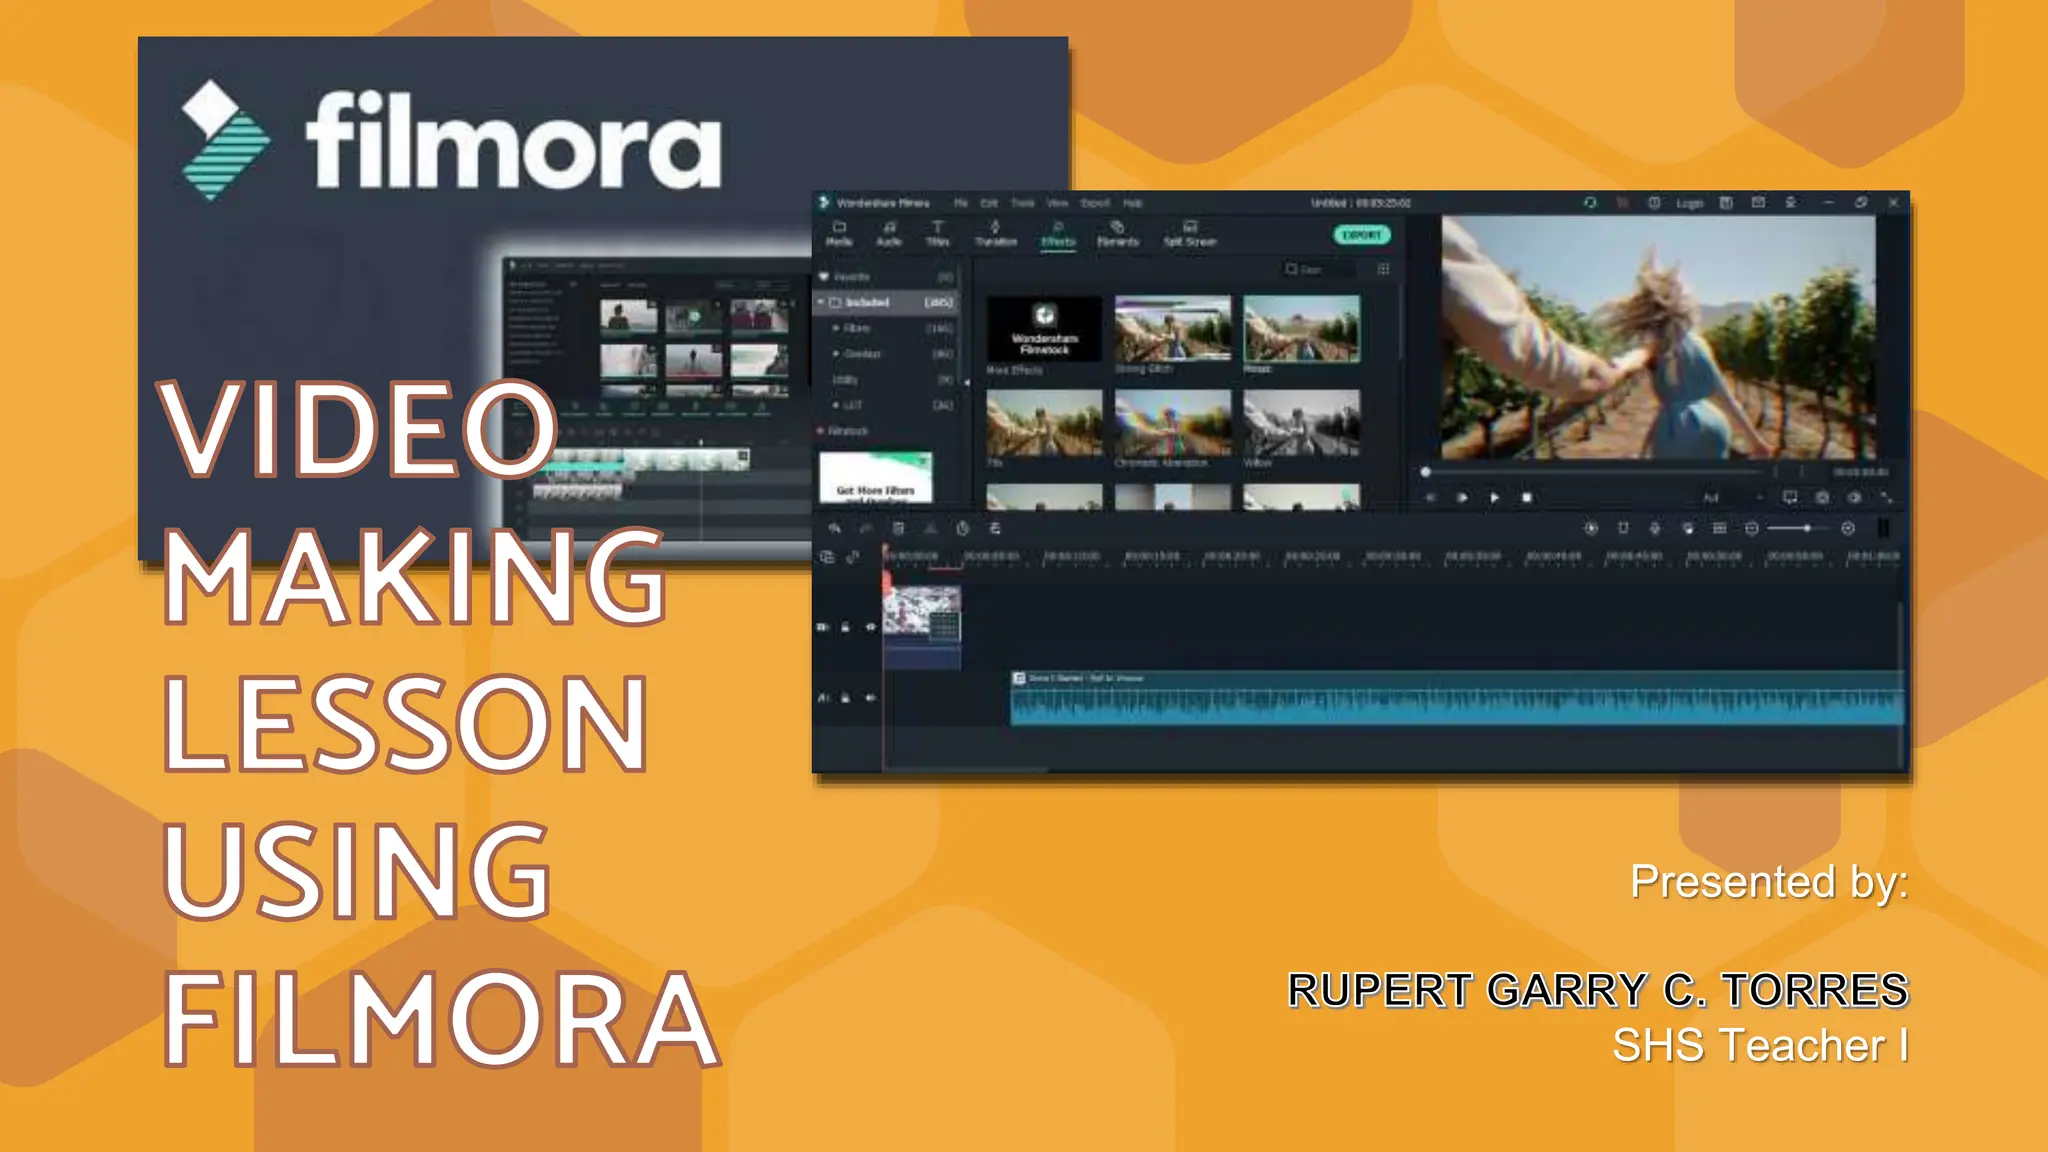Click the speed/duration clock icon above timeline
The height and width of the screenshot is (1152, 2048).
pos(962,528)
